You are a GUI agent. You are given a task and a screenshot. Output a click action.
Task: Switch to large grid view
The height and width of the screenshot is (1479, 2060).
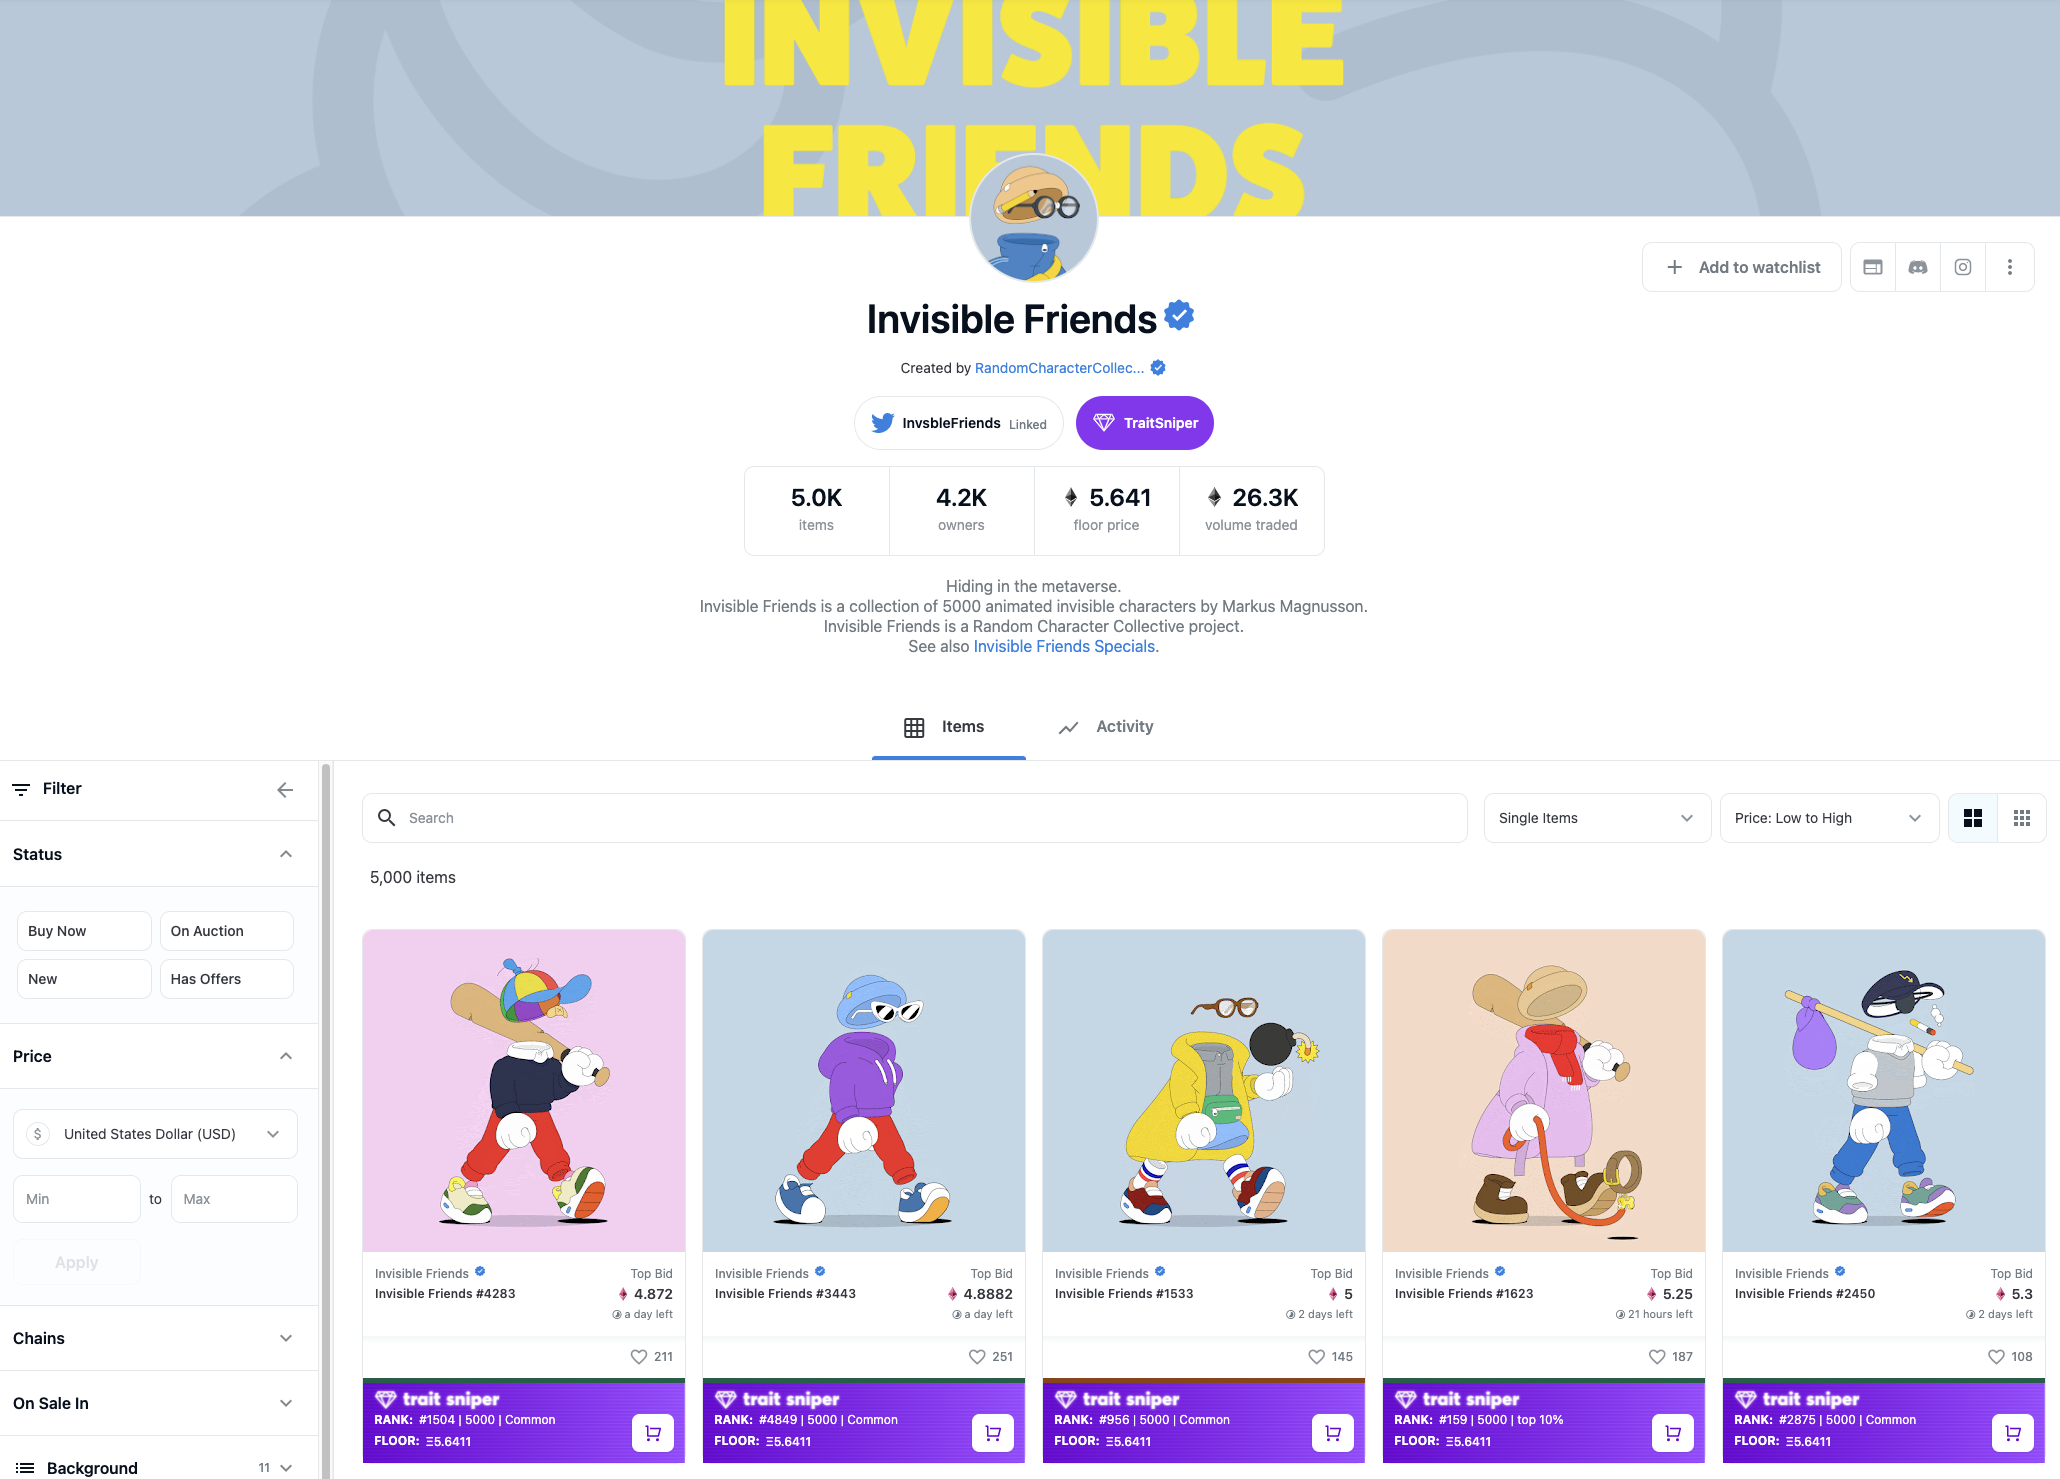click(x=1973, y=818)
